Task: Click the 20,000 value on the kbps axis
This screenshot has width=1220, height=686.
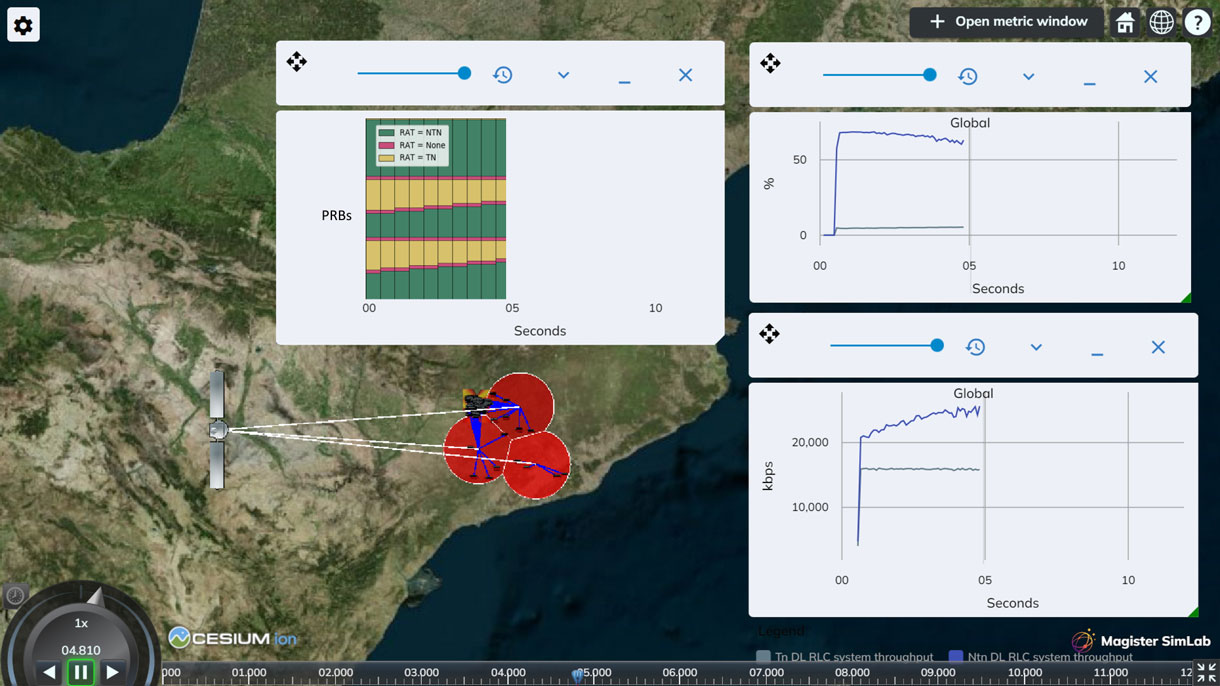Action: pos(810,442)
